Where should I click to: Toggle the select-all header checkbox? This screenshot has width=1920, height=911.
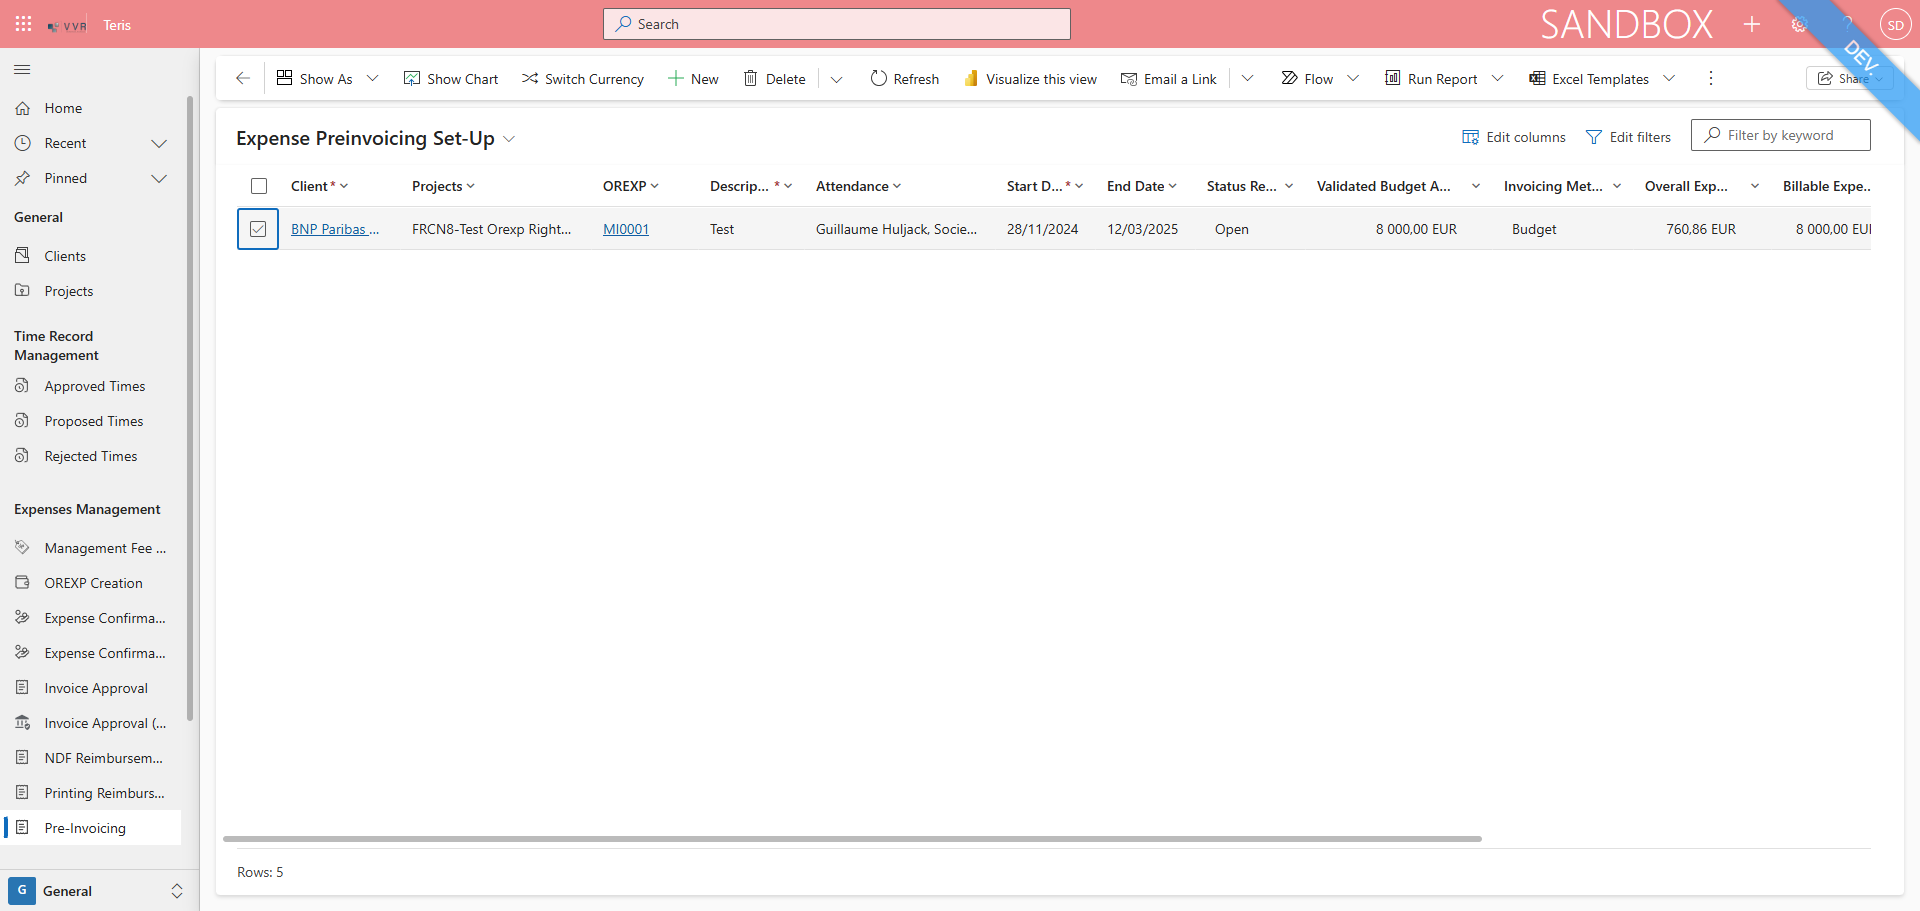click(x=259, y=186)
